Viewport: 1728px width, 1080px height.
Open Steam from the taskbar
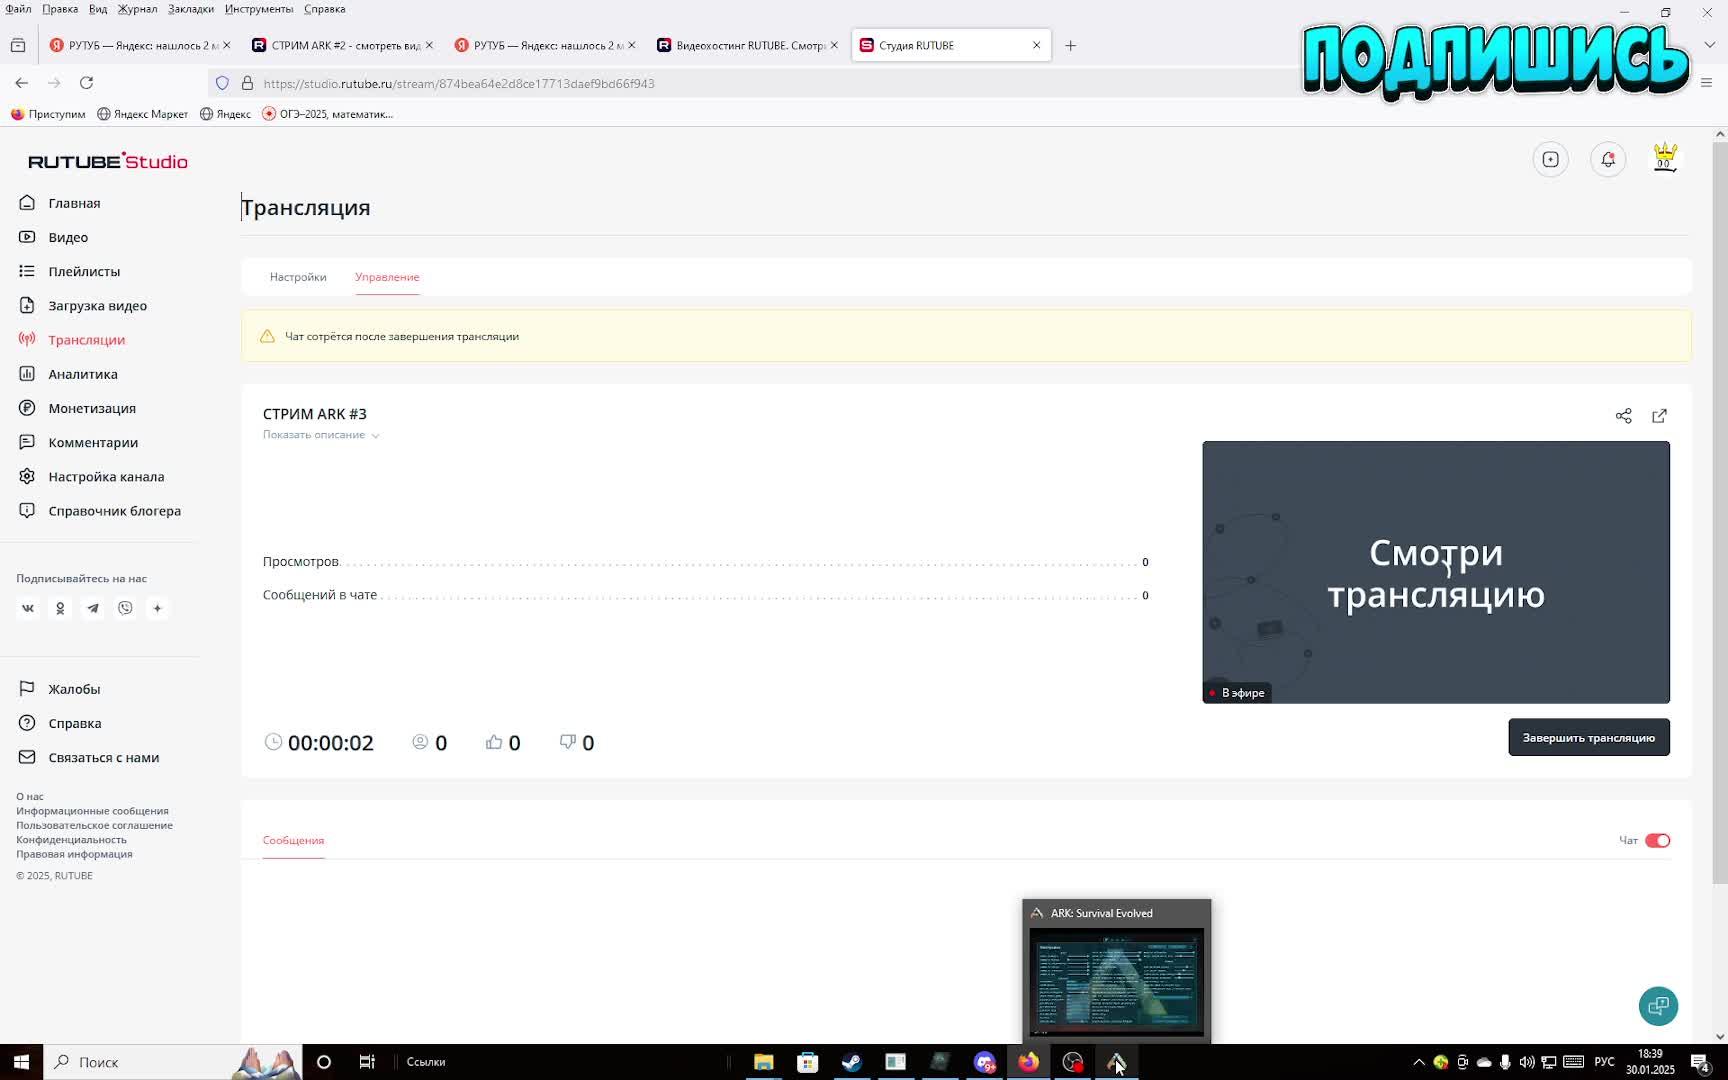pyautogui.click(x=851, y=1062)
